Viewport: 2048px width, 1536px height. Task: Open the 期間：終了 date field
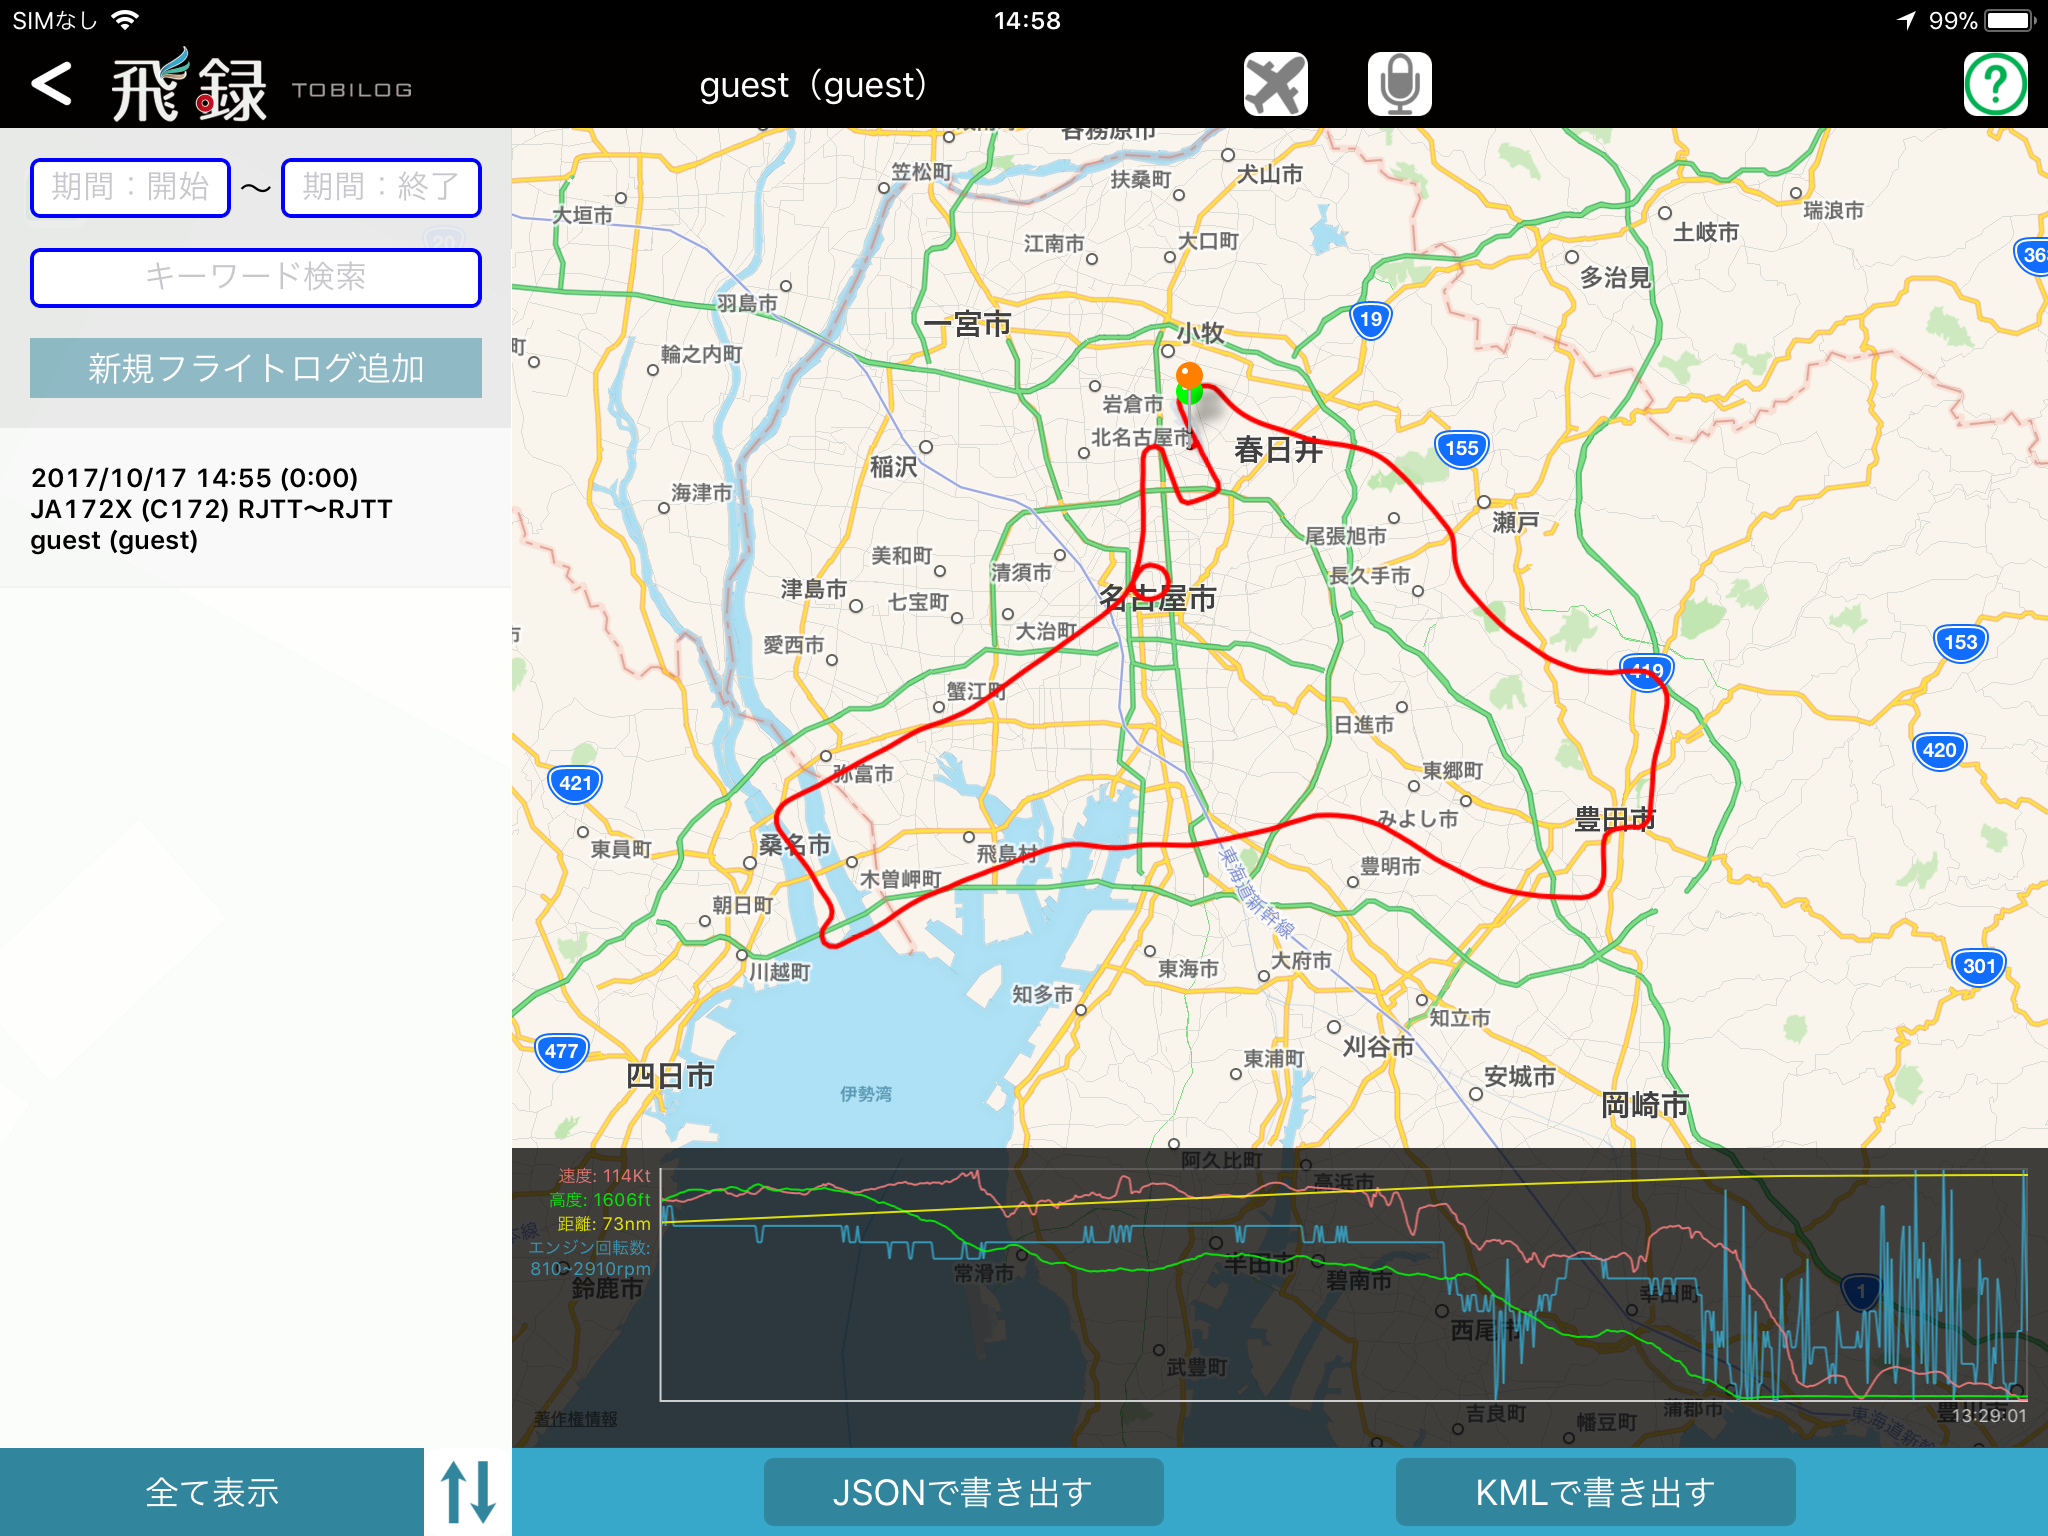[381, 186]
